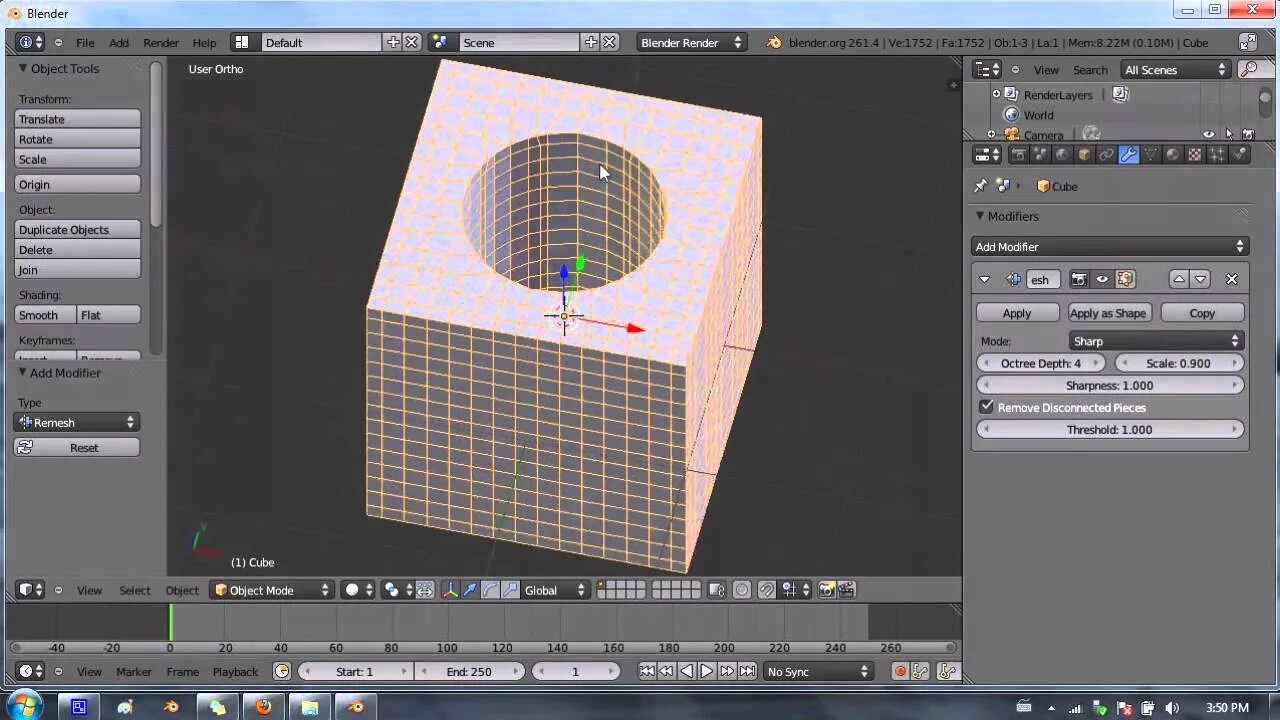Click the OpenGL render camera icon in header
The width and height of the screenshot is (1280, 720).
(826, 589)
